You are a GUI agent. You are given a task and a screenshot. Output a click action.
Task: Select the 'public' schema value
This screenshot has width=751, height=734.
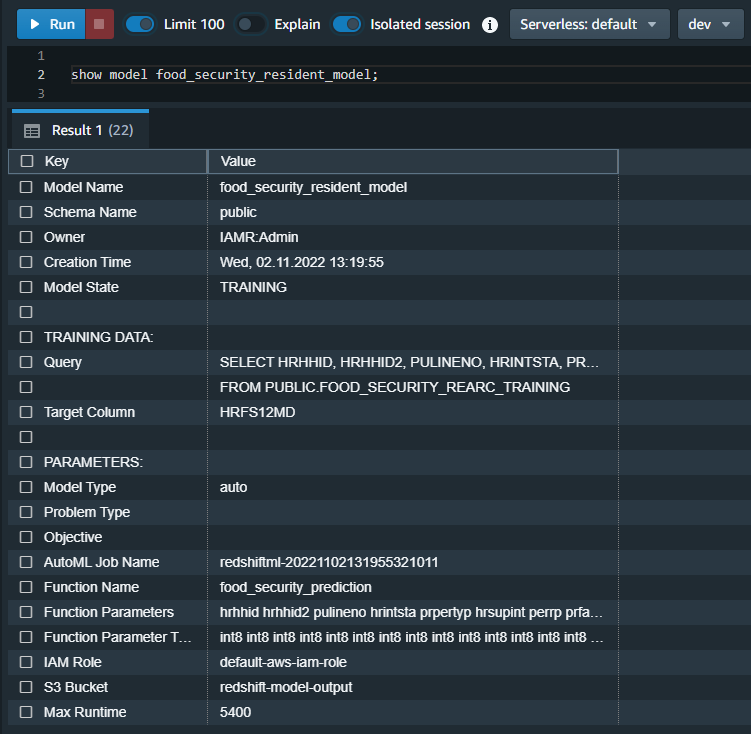pos(238,212)
